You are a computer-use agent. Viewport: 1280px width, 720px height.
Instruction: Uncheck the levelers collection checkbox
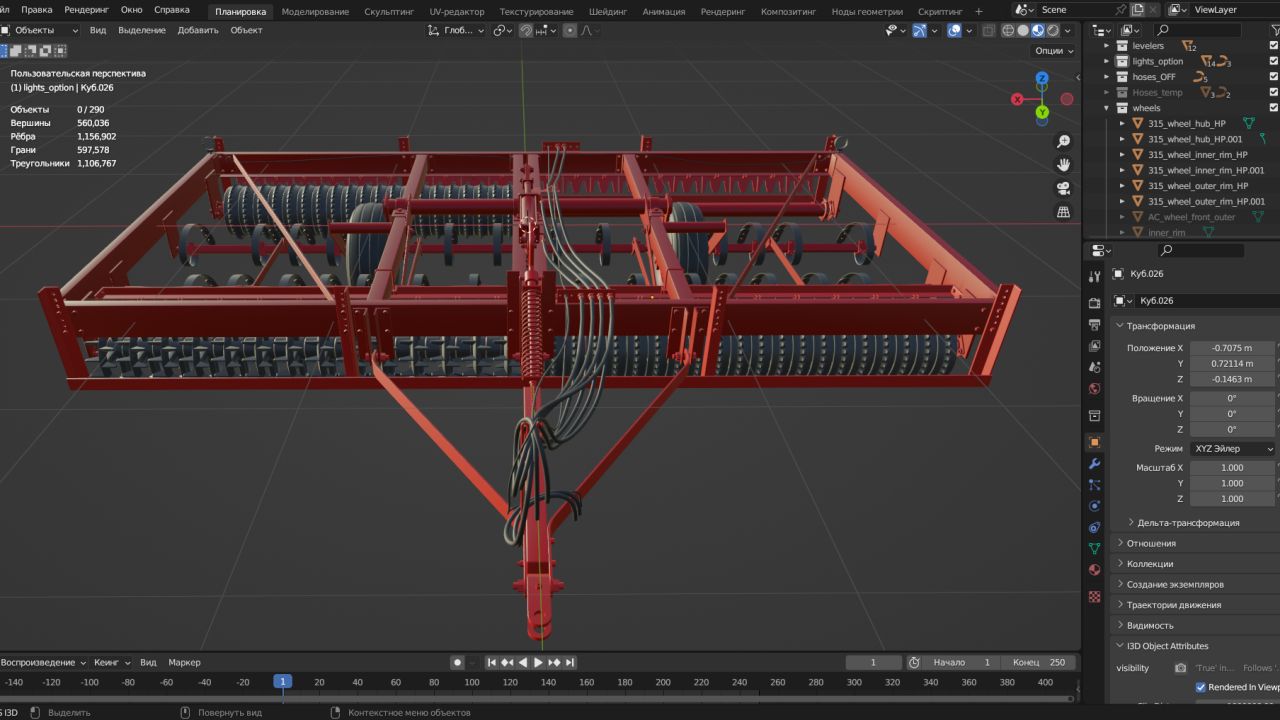tap(1273, 46)
